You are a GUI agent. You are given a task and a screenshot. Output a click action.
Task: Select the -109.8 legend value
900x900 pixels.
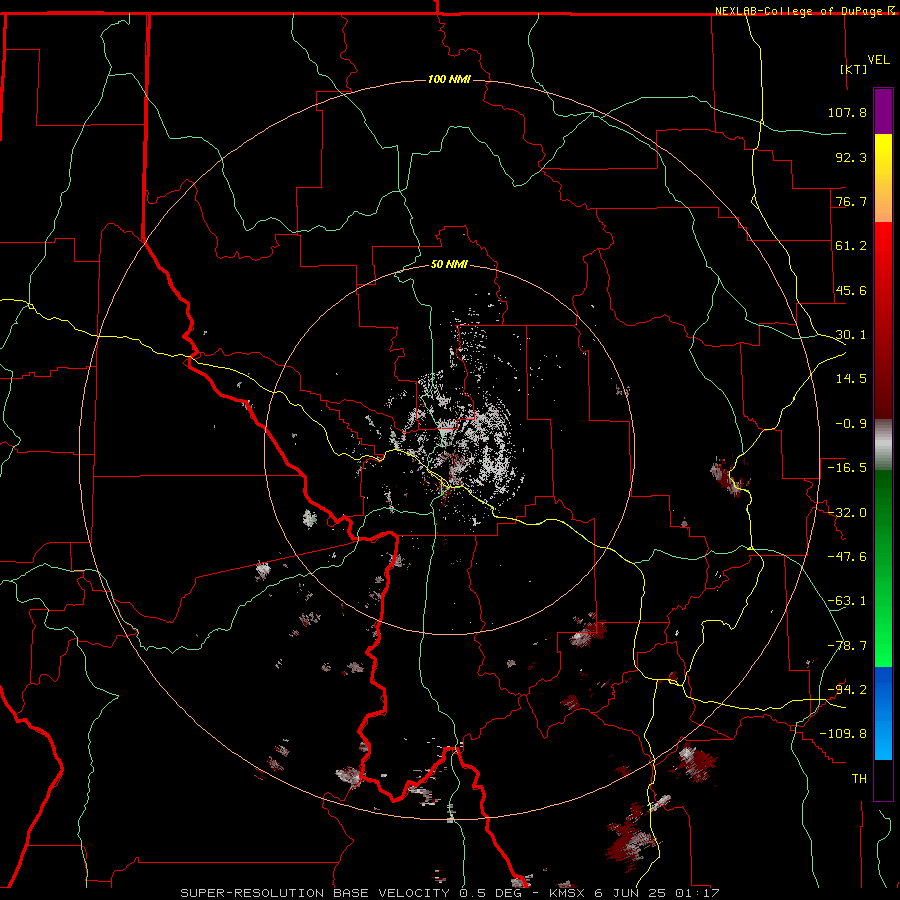[x=843, y=734]
